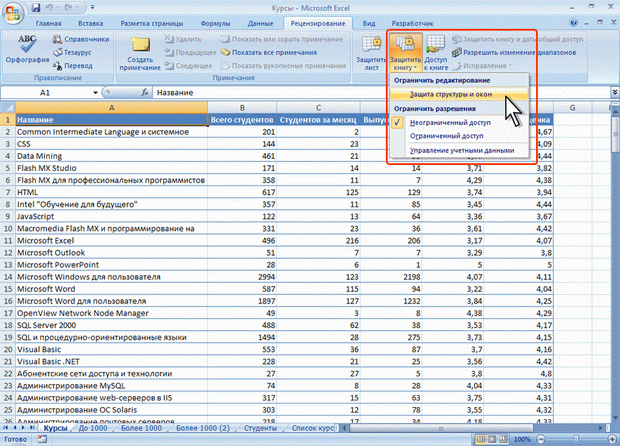Open the Тезаурус tool

tap(72, 52)
